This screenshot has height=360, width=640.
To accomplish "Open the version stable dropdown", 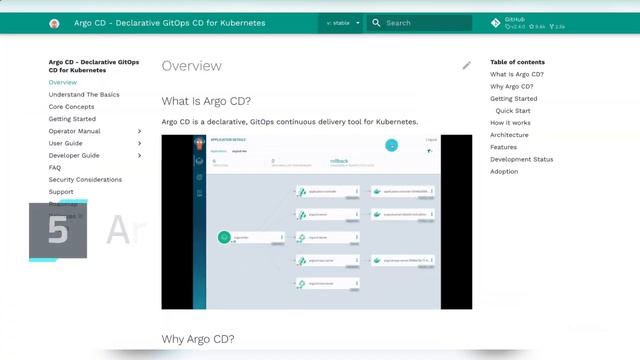I will coord(343,23).
